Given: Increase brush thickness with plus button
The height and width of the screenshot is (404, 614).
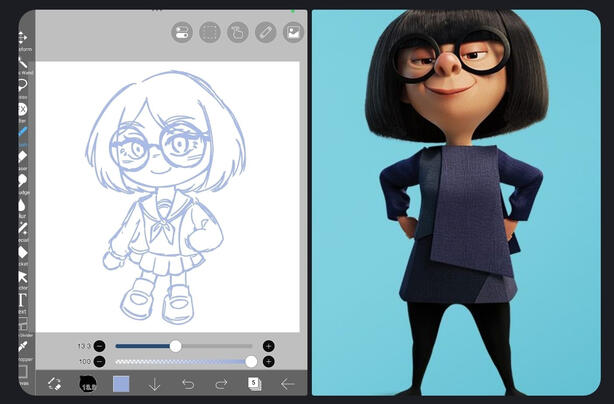Looking at the screenshot, I should click(x=268, y=346).
